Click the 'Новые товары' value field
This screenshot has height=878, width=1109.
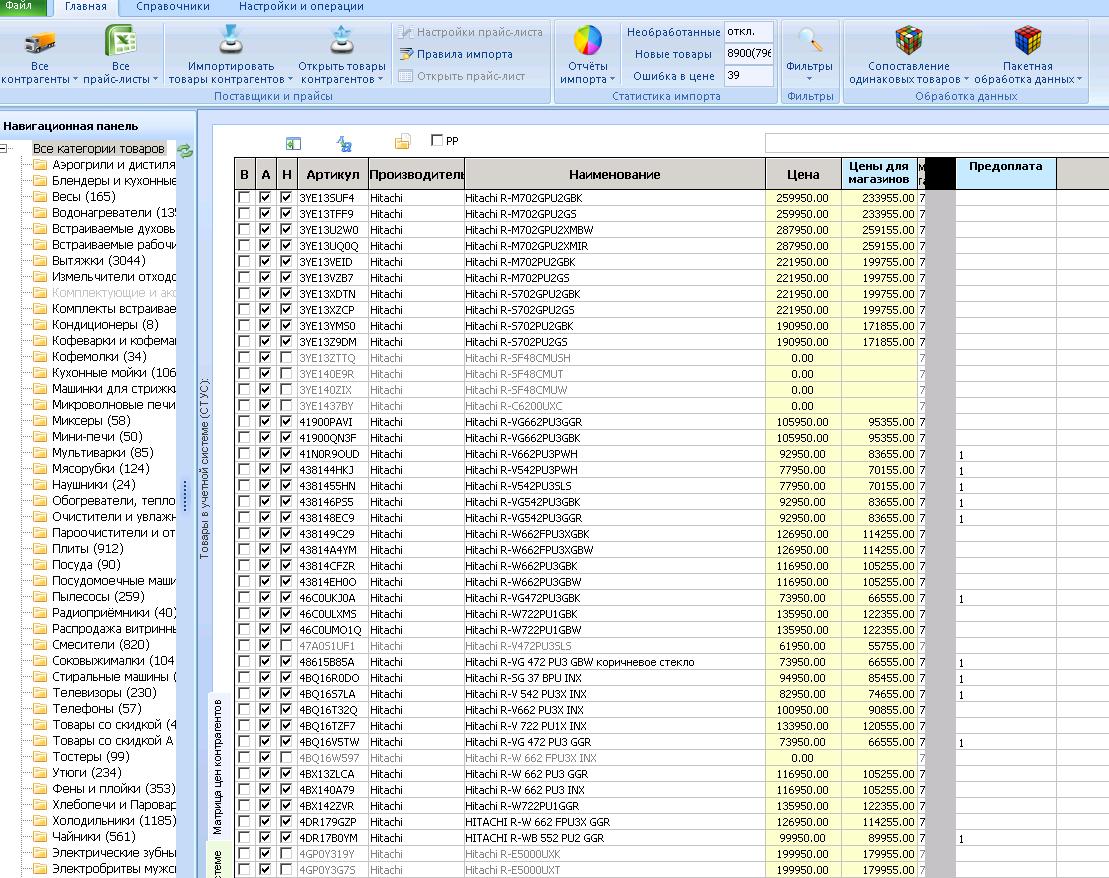748,54
